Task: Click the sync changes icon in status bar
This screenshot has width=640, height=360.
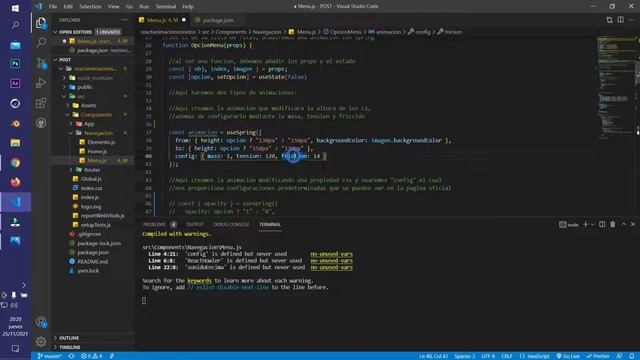Action: point(71,356)
